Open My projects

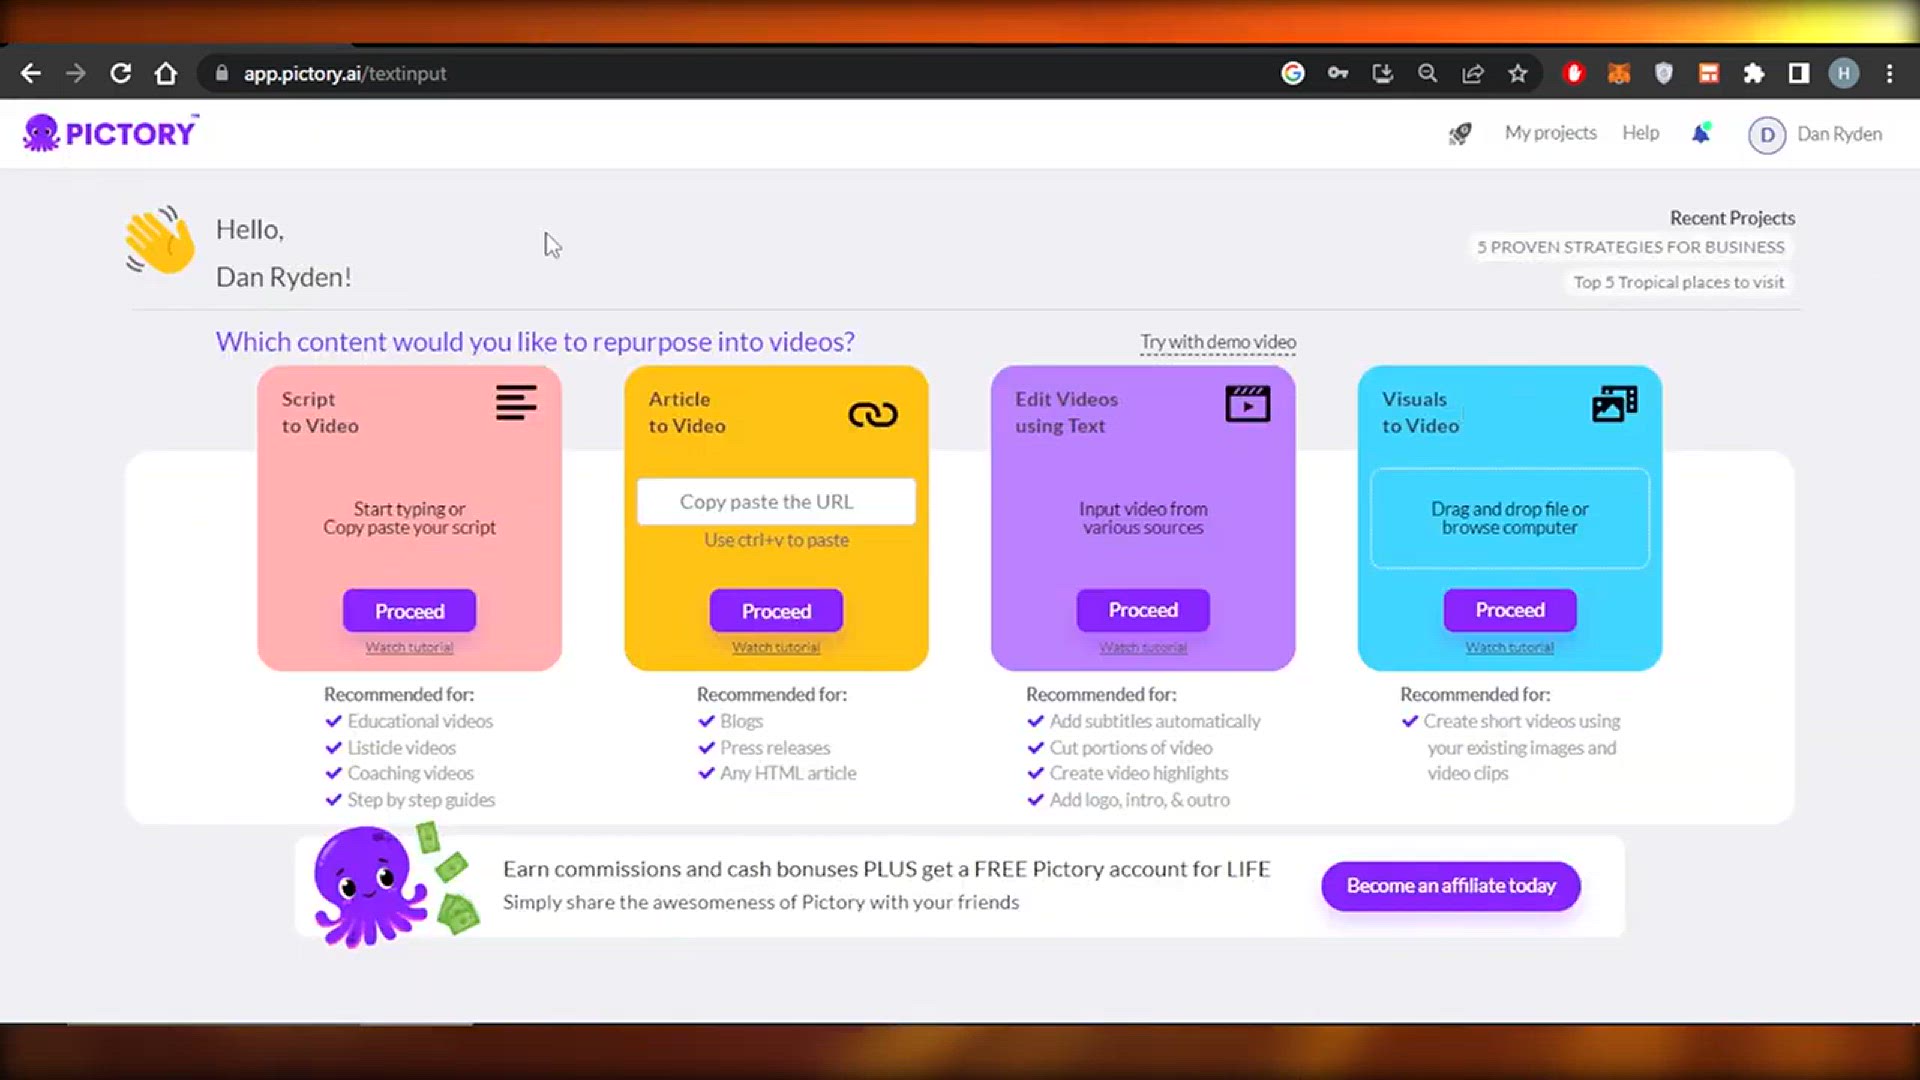[1550, 133]
